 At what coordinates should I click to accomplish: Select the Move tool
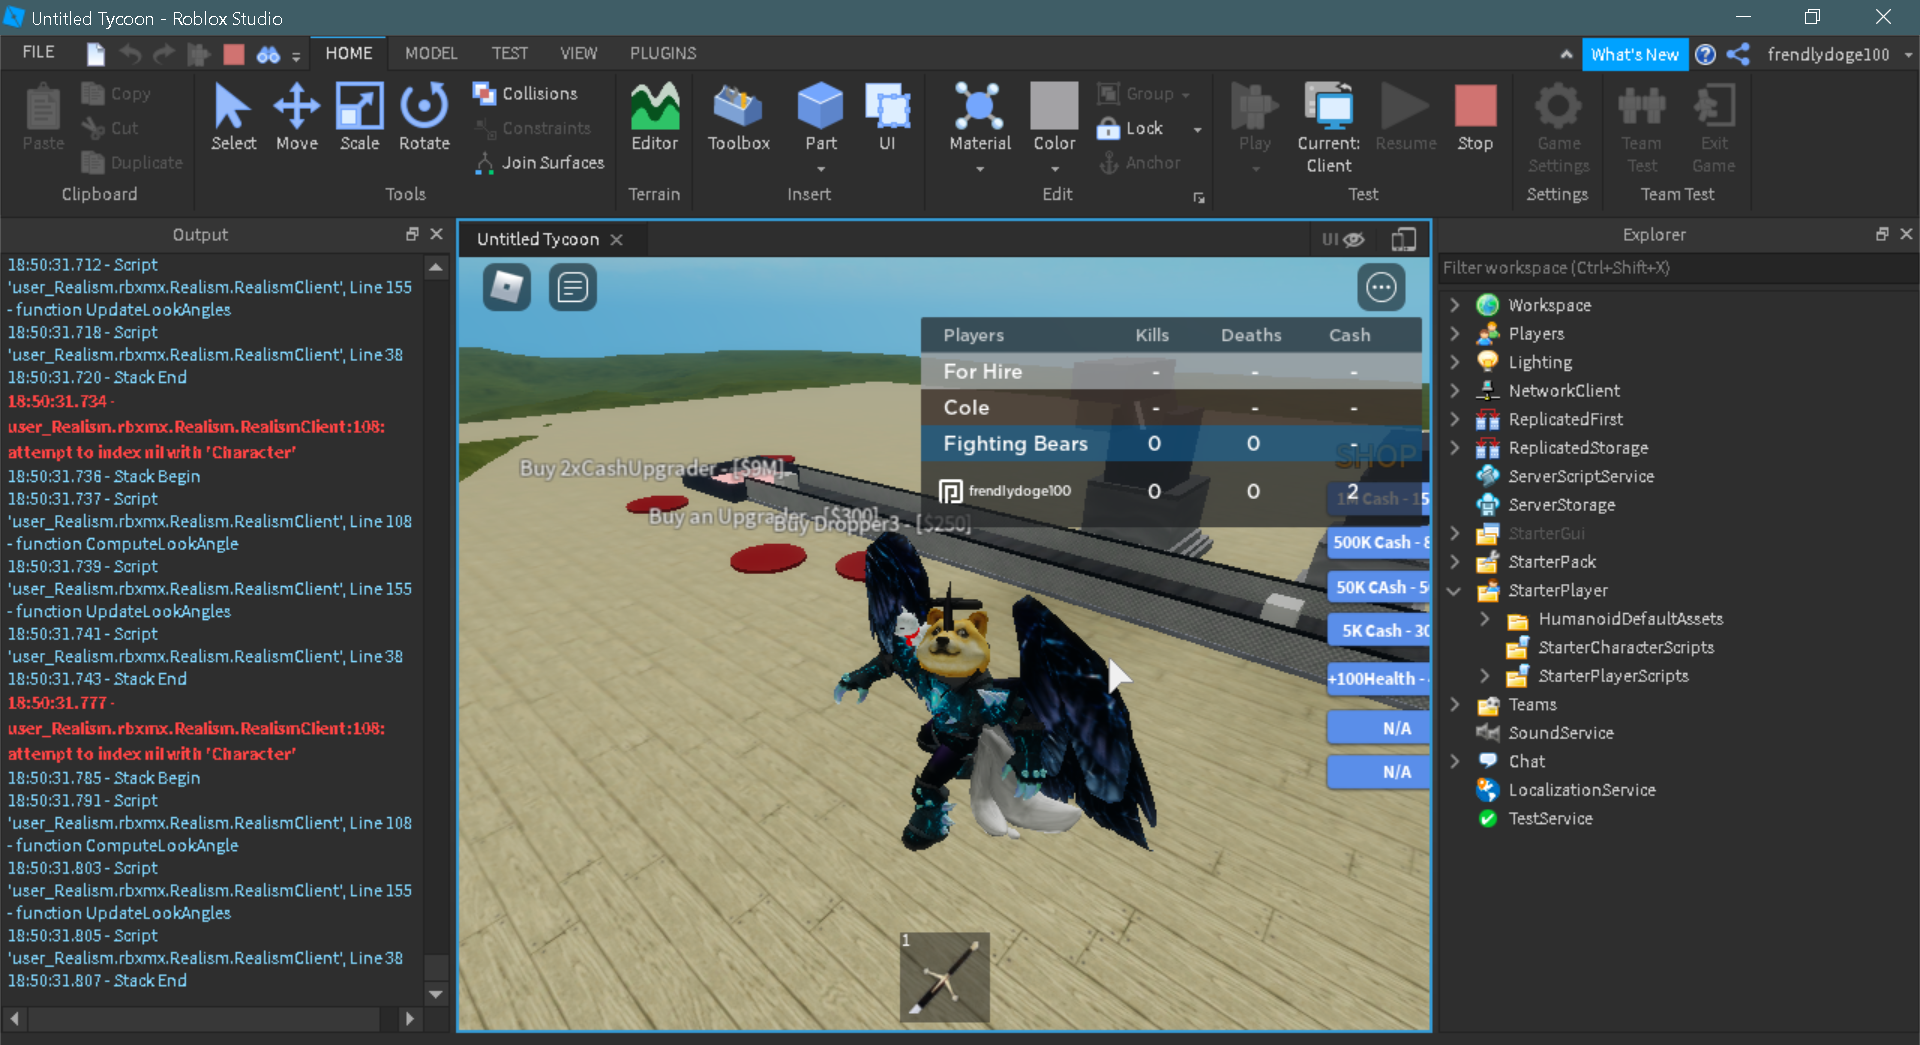[x=296, y=117]
